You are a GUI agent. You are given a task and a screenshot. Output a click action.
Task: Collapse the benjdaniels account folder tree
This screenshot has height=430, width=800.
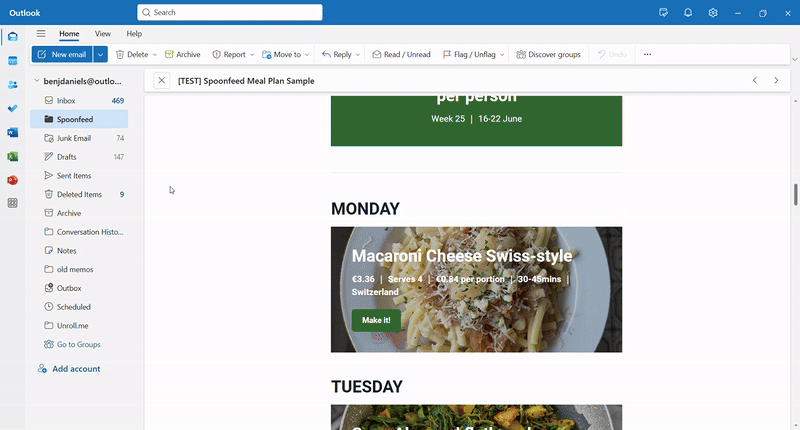[x=37, y=81]
